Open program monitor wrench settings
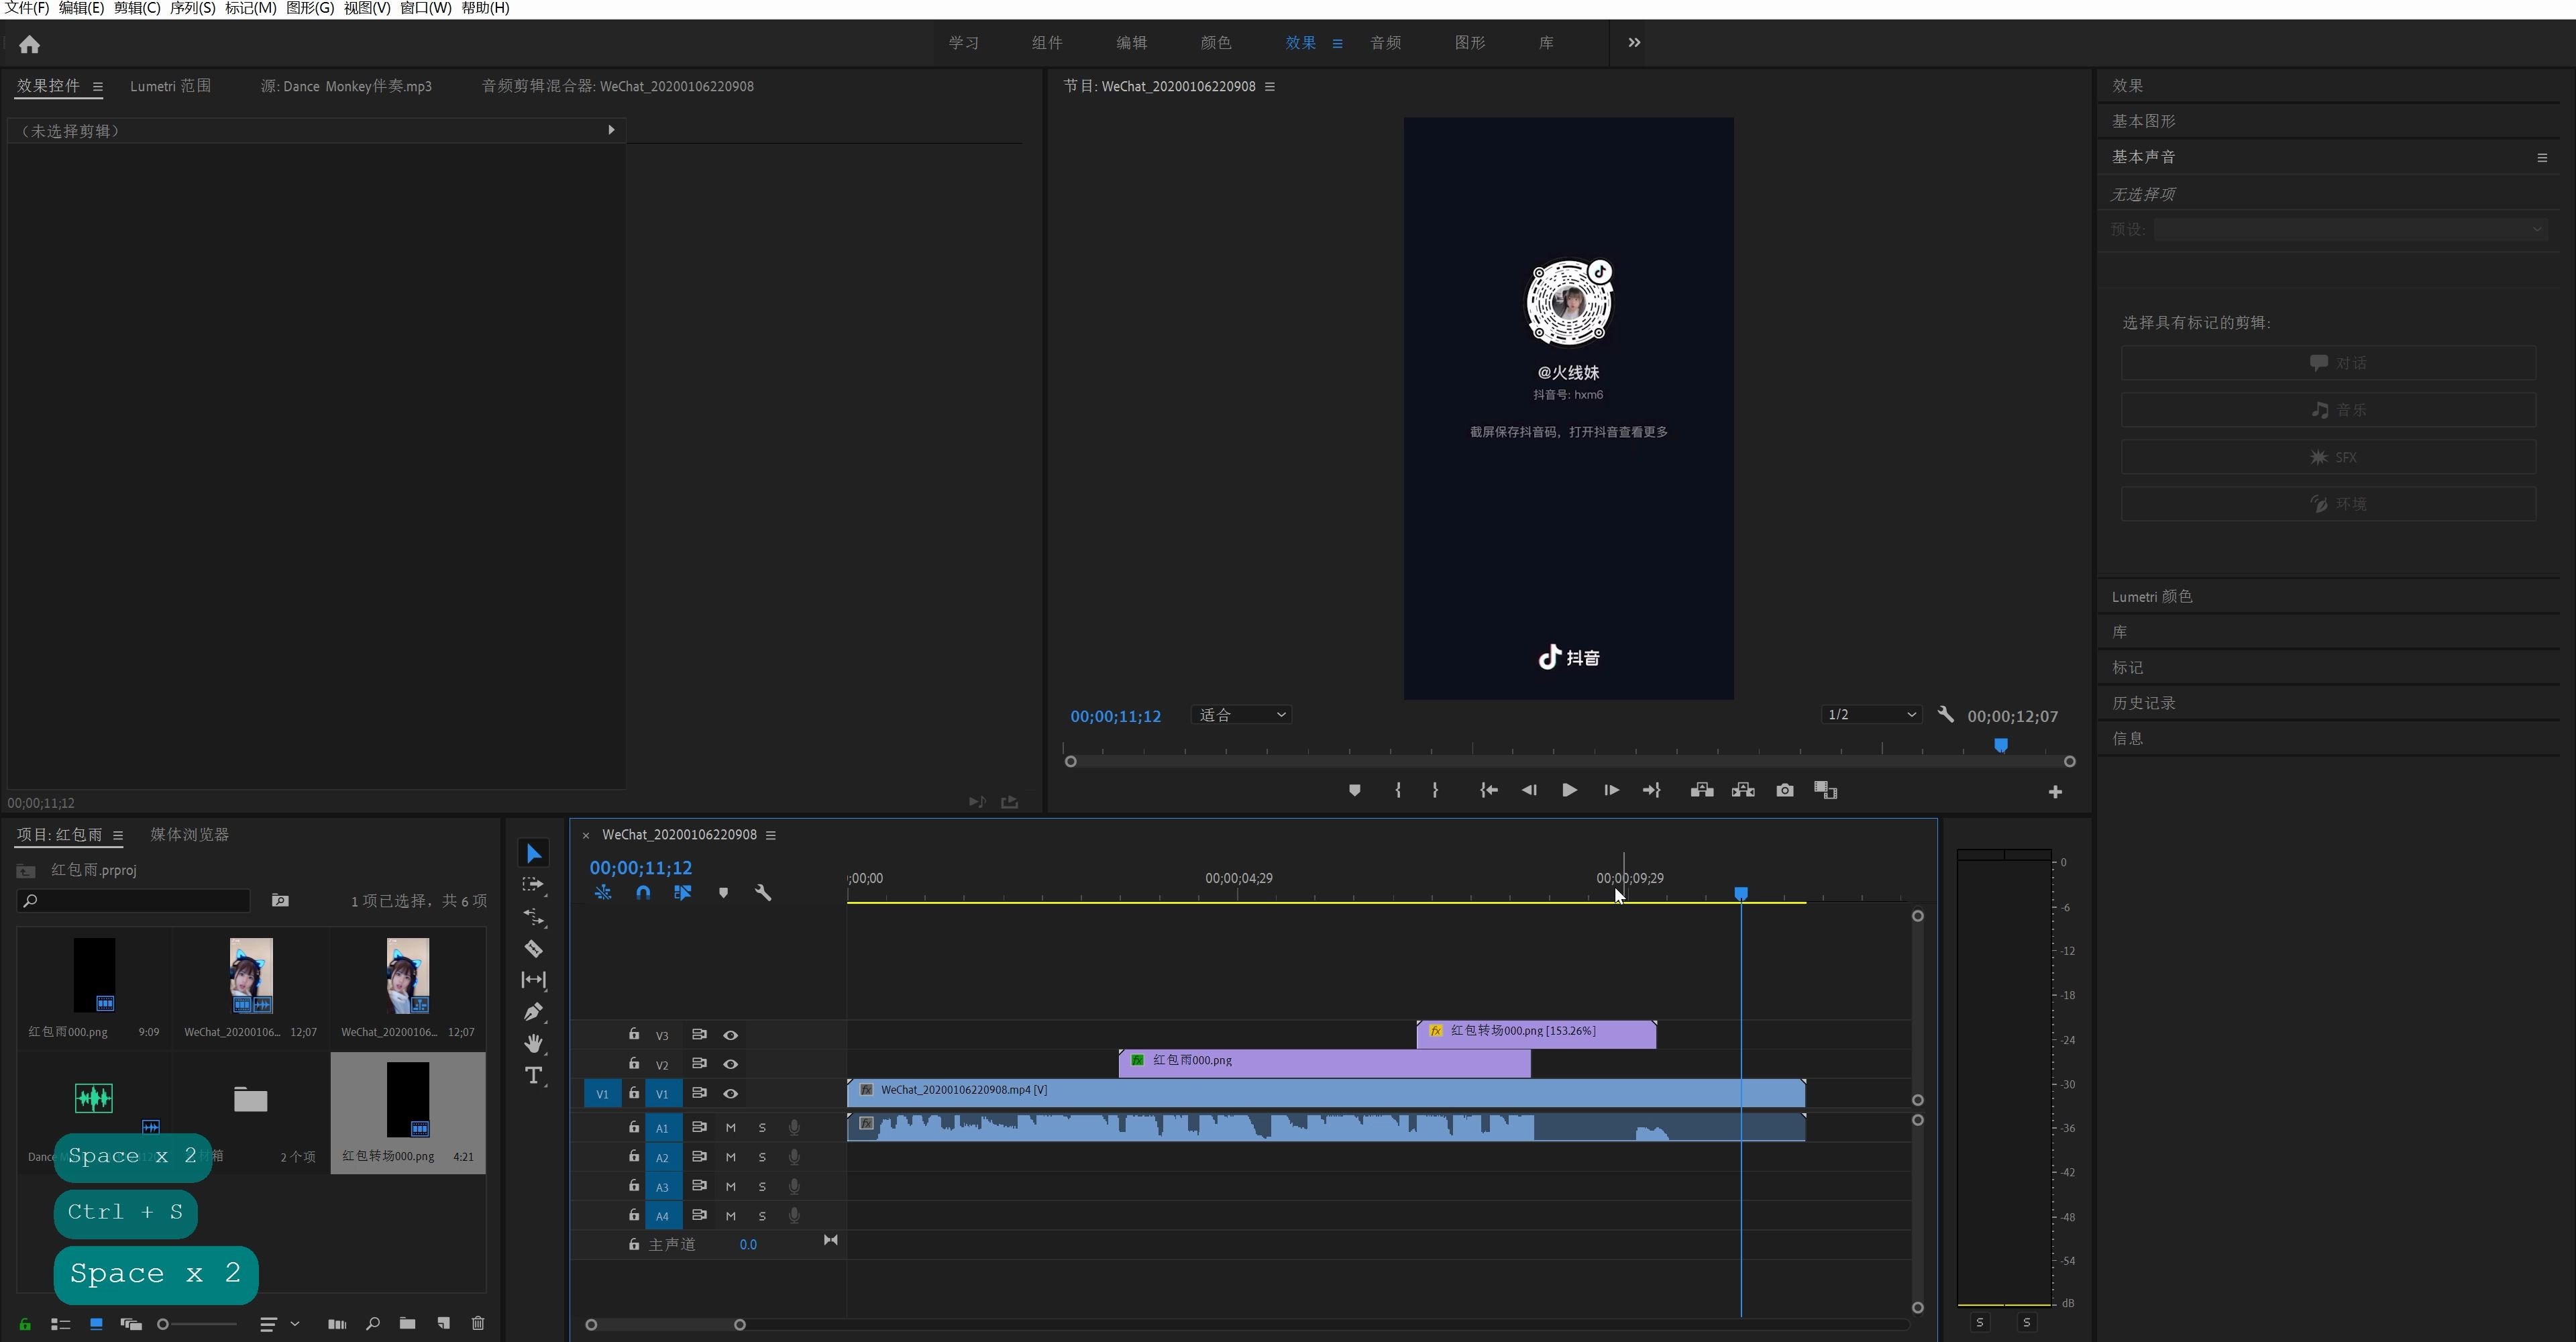The width and height of the screenshot is (2576, 1342). click(1945, 715)
